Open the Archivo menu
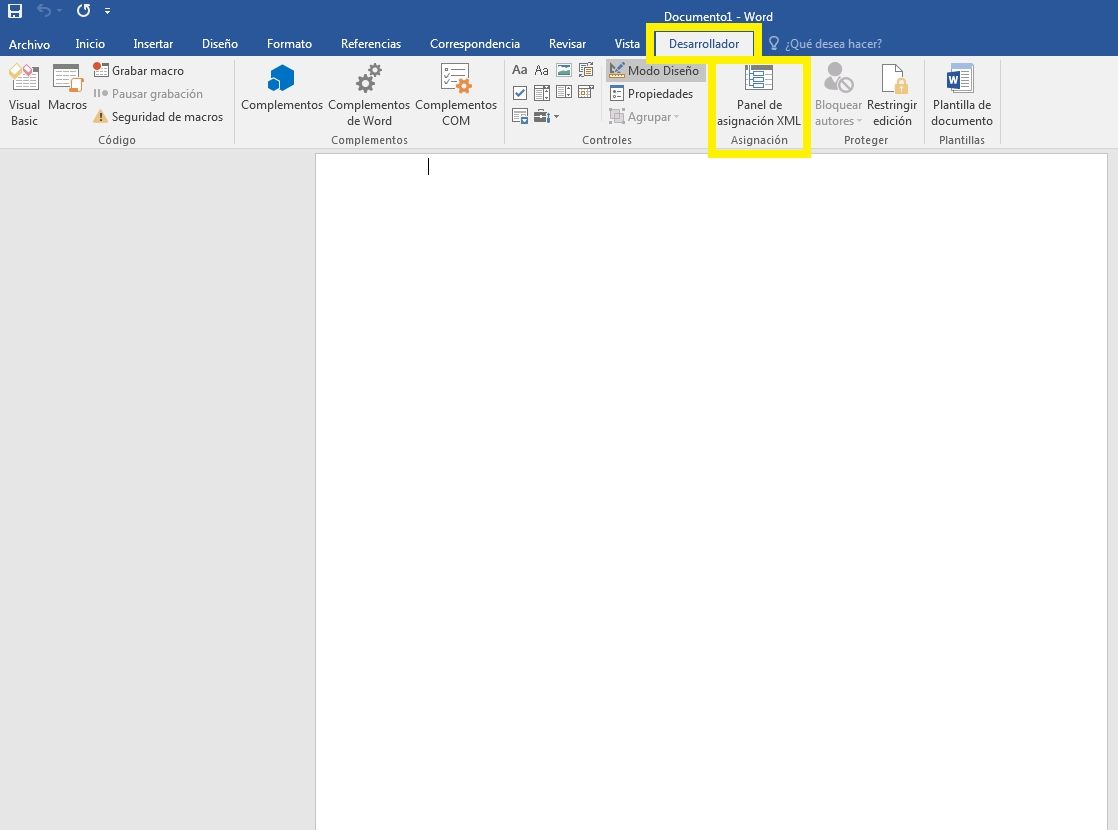This screenshot has height=830, width=1118. [30, 44]
